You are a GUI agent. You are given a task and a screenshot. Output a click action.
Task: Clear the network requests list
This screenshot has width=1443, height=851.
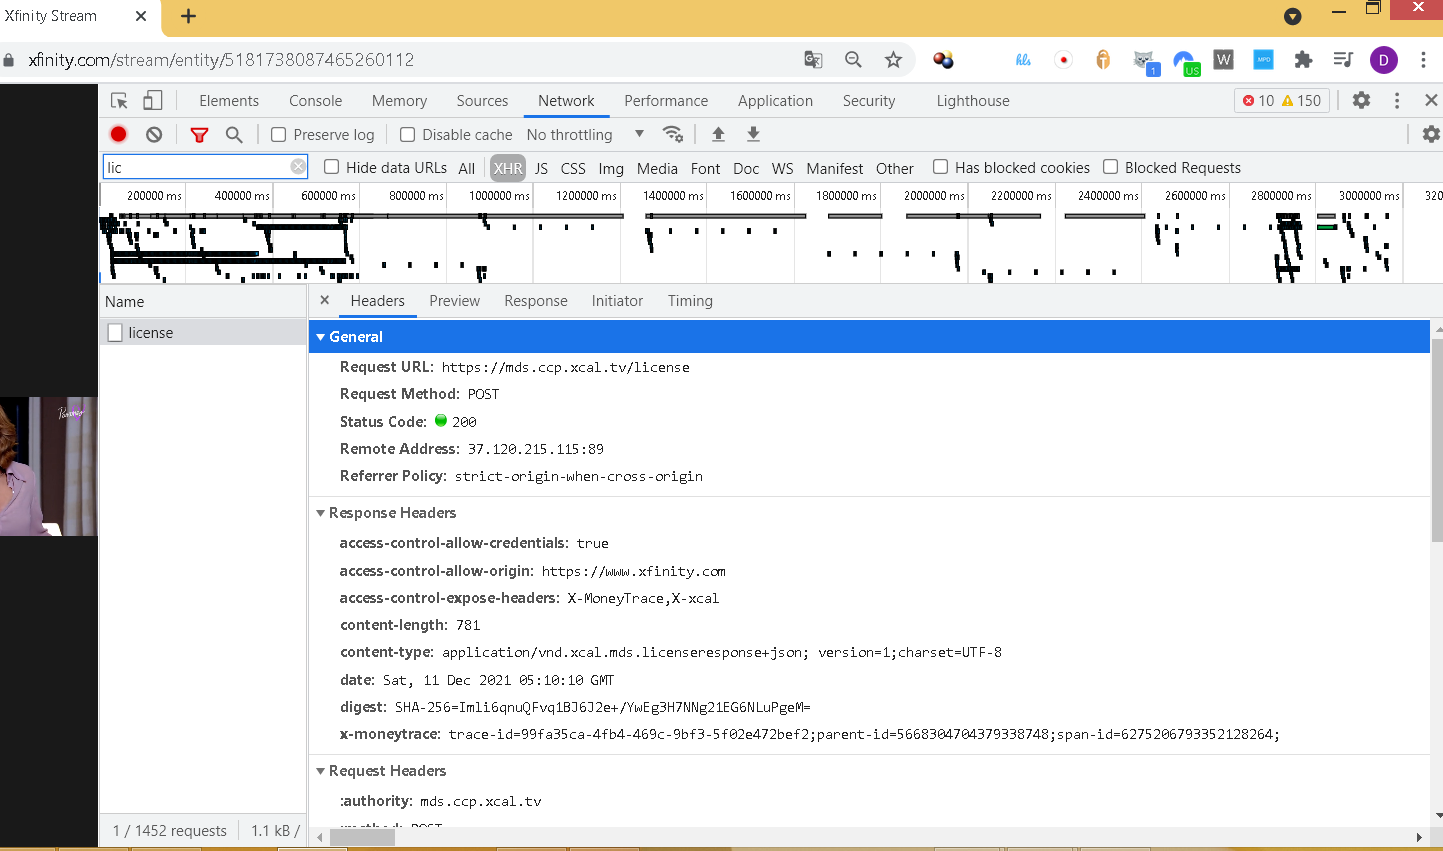click(153, 133)
